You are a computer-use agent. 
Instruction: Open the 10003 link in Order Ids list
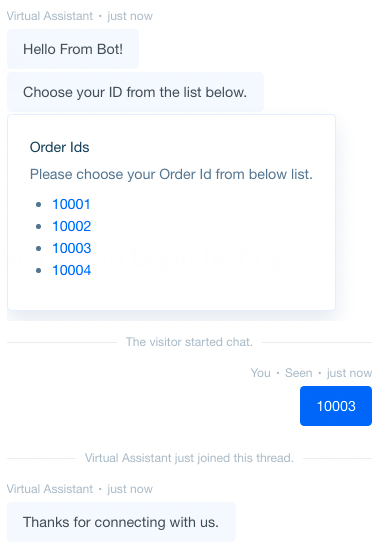click(x=72, y=248)
